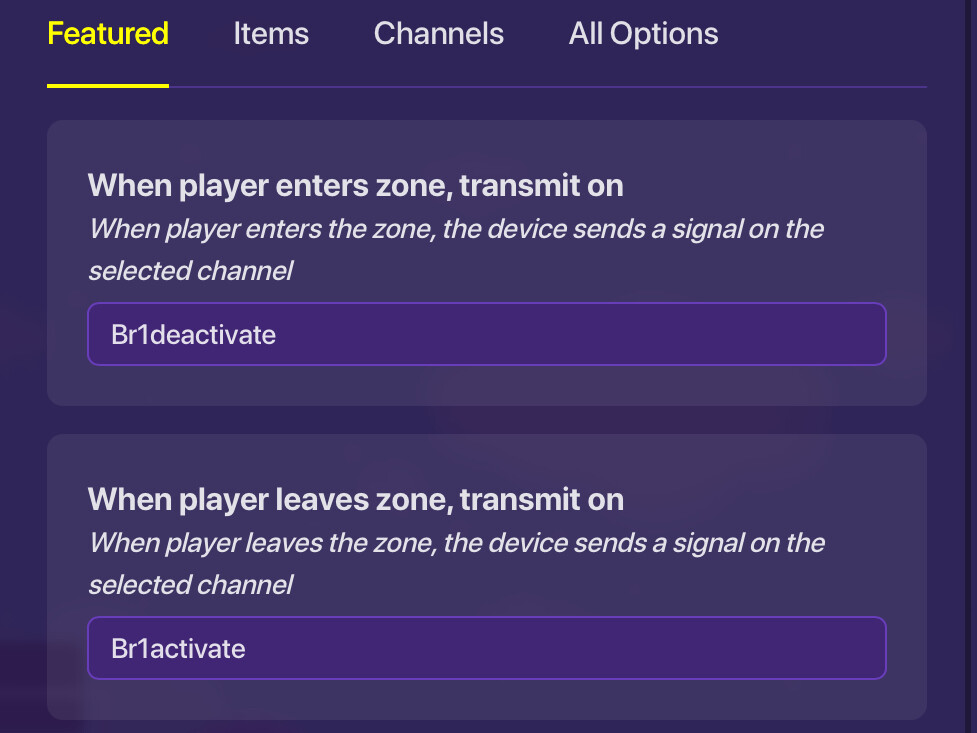Screen dimensions: 977x733
Task: Click blank area below Br1activate field in card
Action: 486,700
